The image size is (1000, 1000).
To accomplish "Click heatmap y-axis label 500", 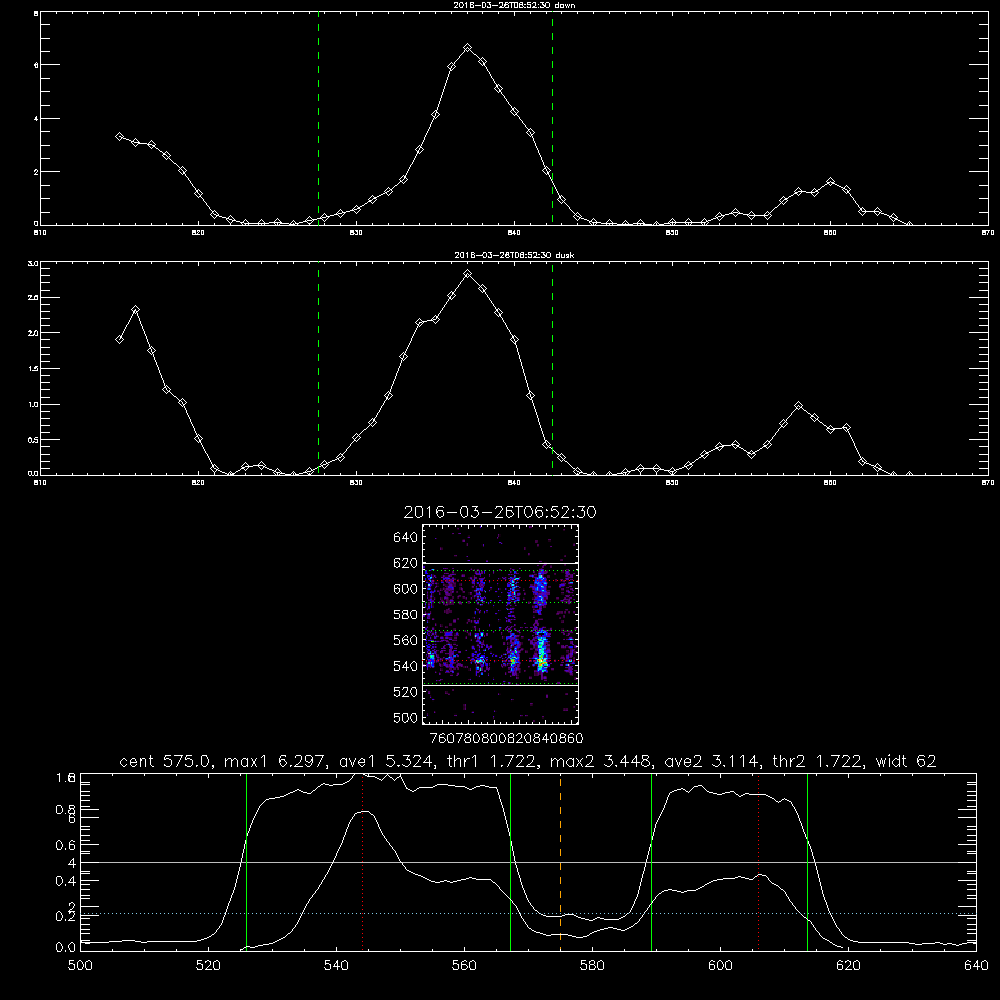I will [406, 717].
